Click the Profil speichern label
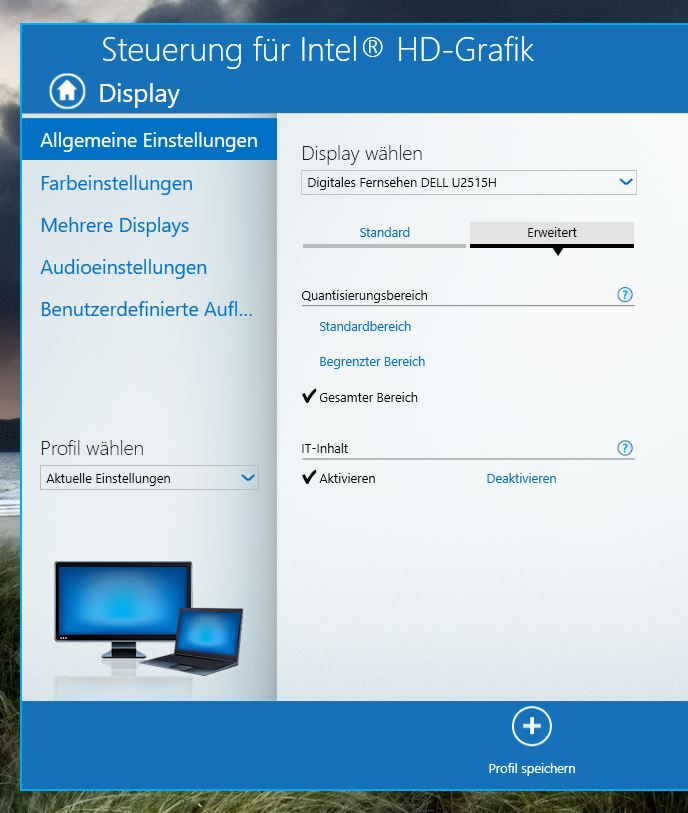The width and height of the screenshot is (688, 813). pyautogui.click(x=531, y=769)
